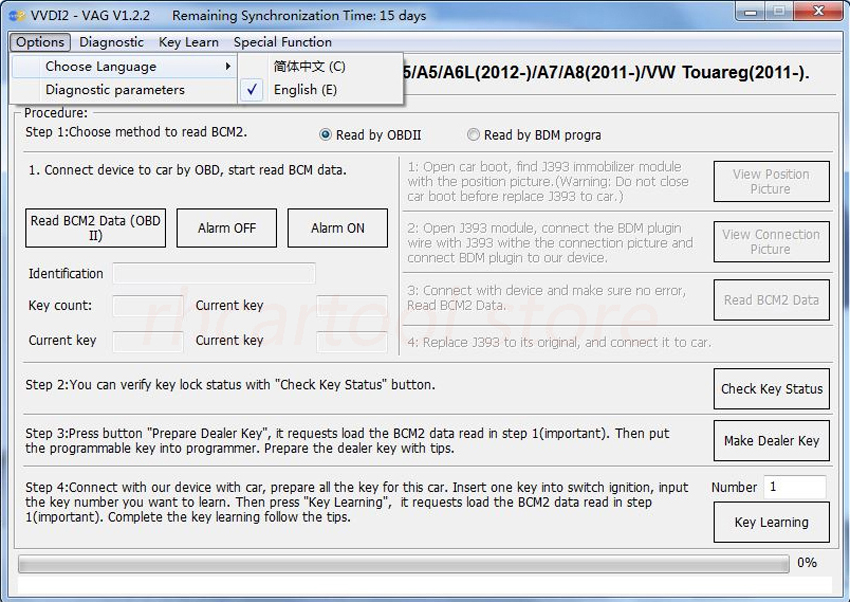Viewport: 850px width, 602px height.
Task: Open the Options menu
Action: [40, 42]
